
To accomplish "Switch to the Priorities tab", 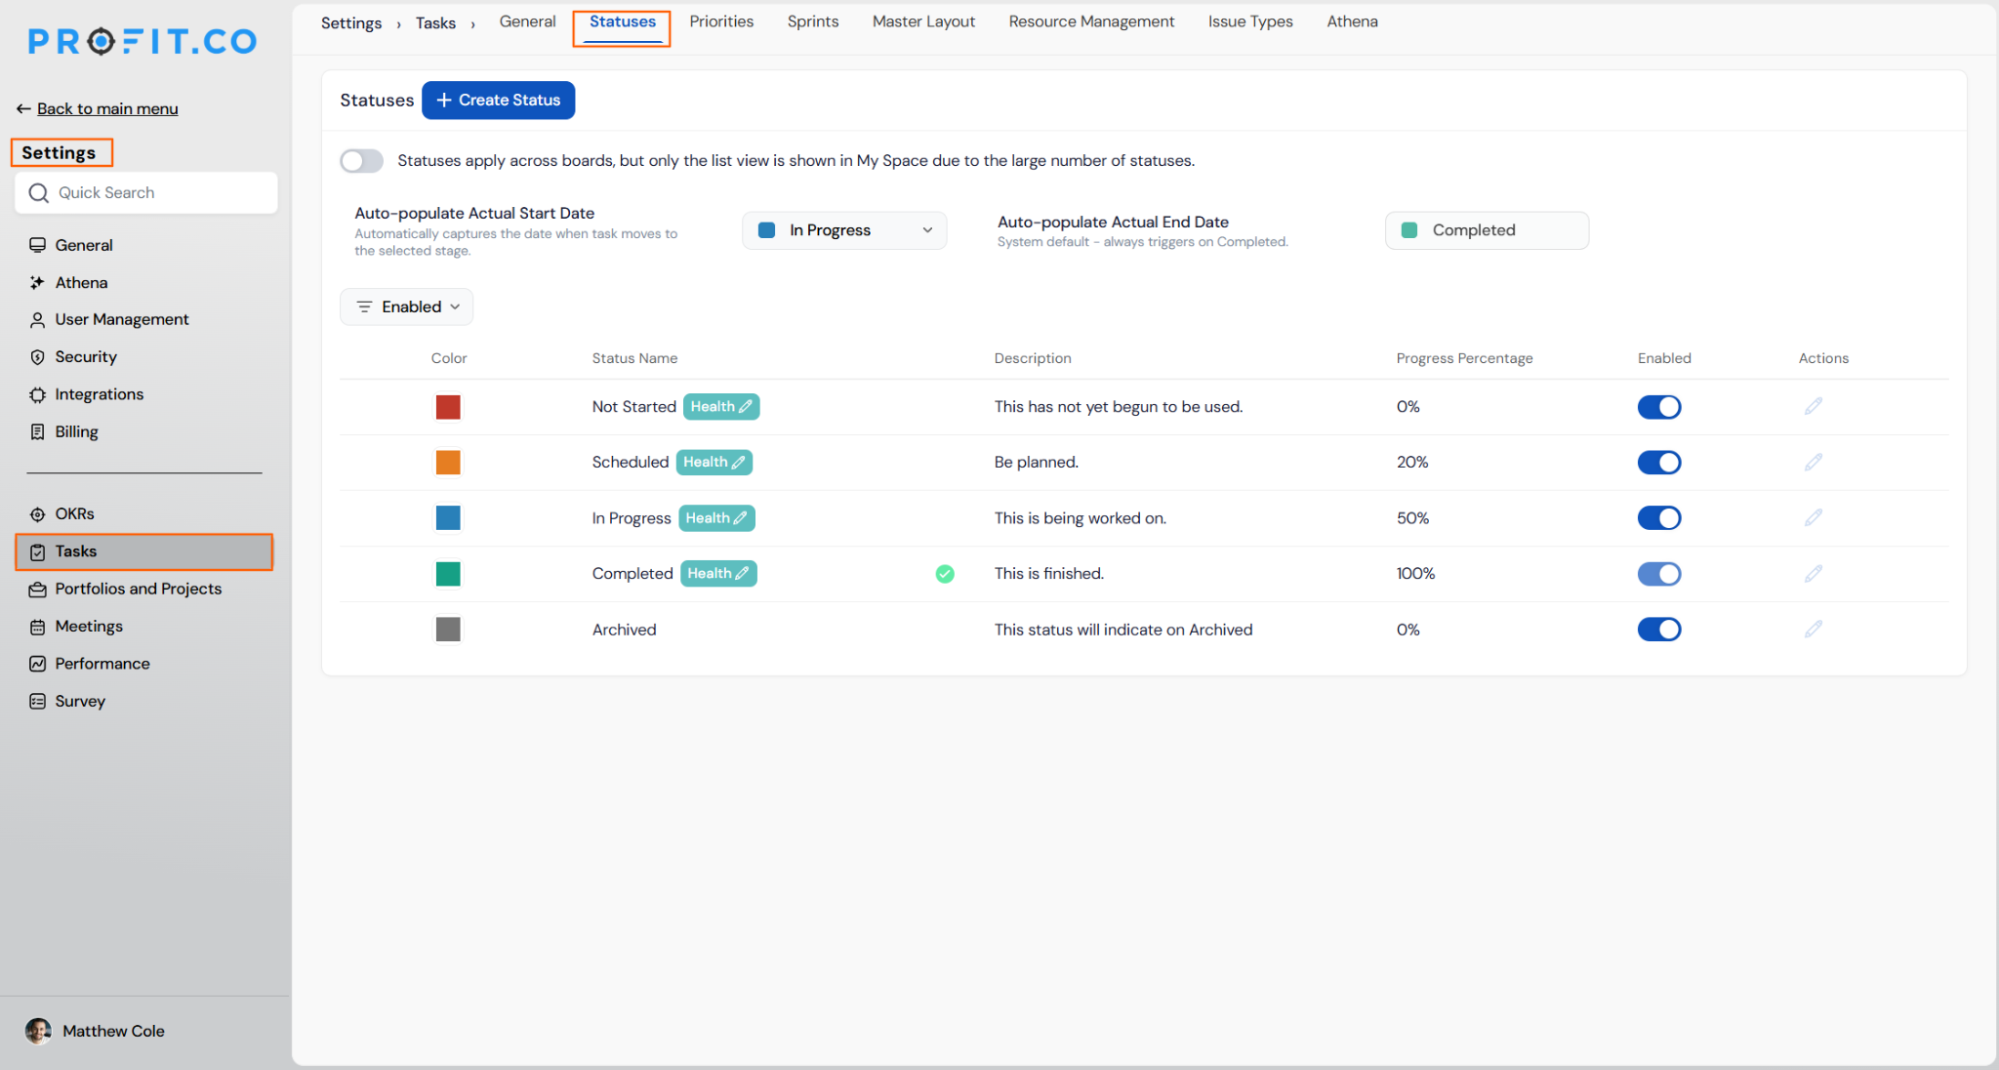I will 721,21.
